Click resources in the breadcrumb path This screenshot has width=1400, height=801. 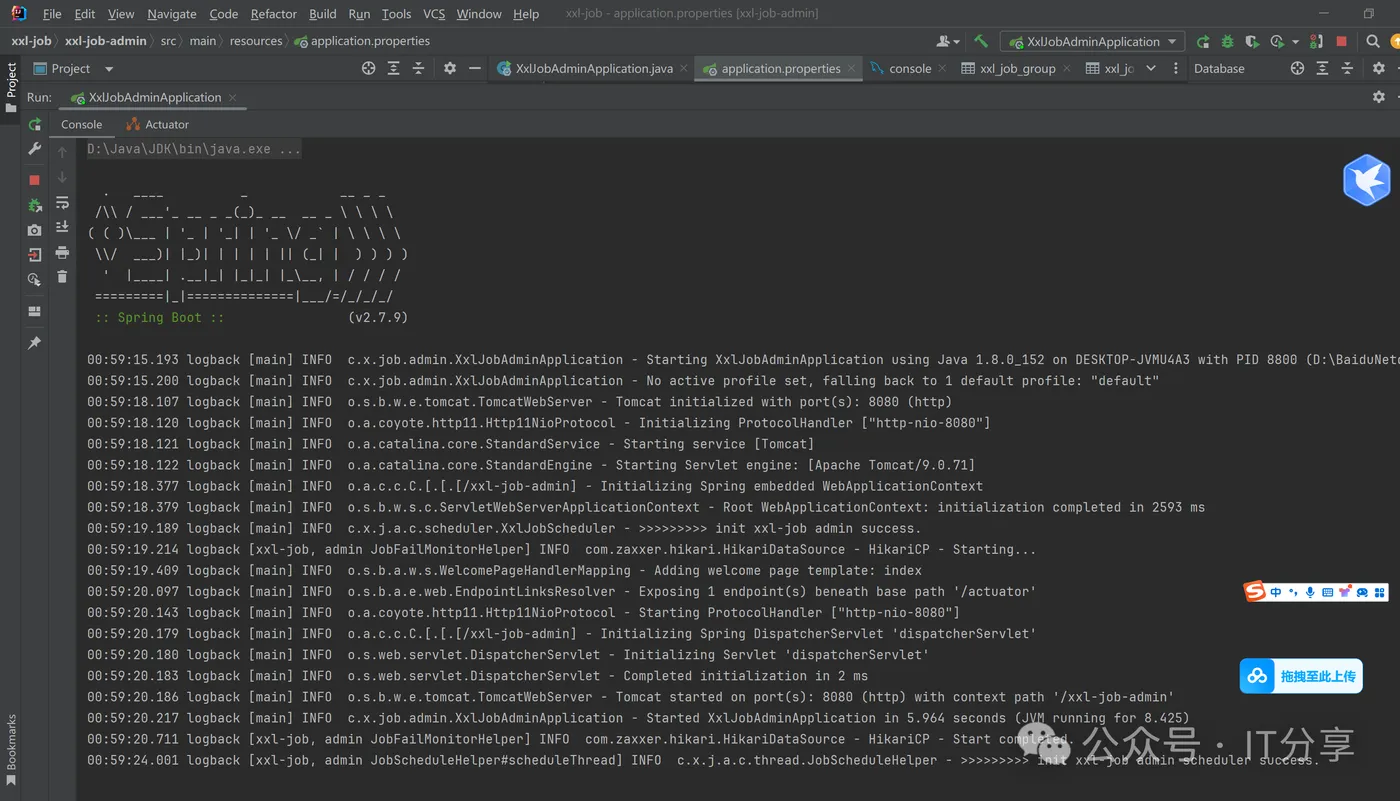pos(256,41)
